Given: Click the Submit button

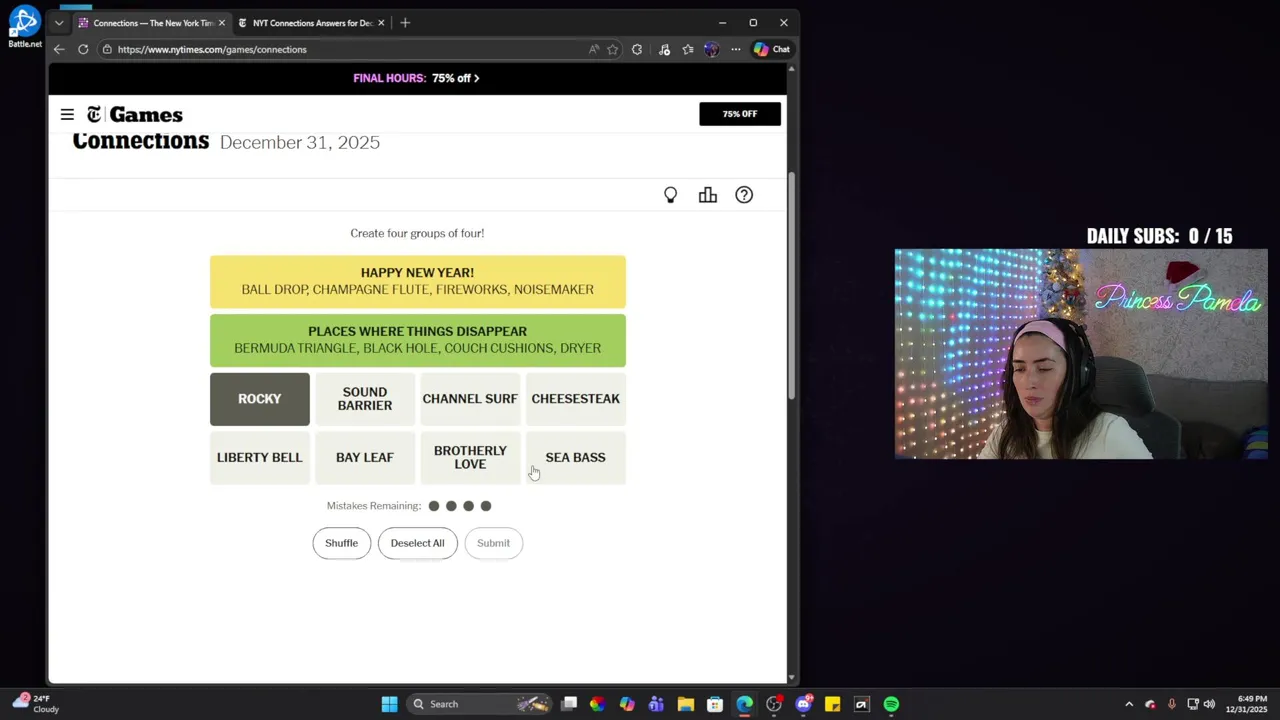Looking at the screenshot, I should (493, 543).
